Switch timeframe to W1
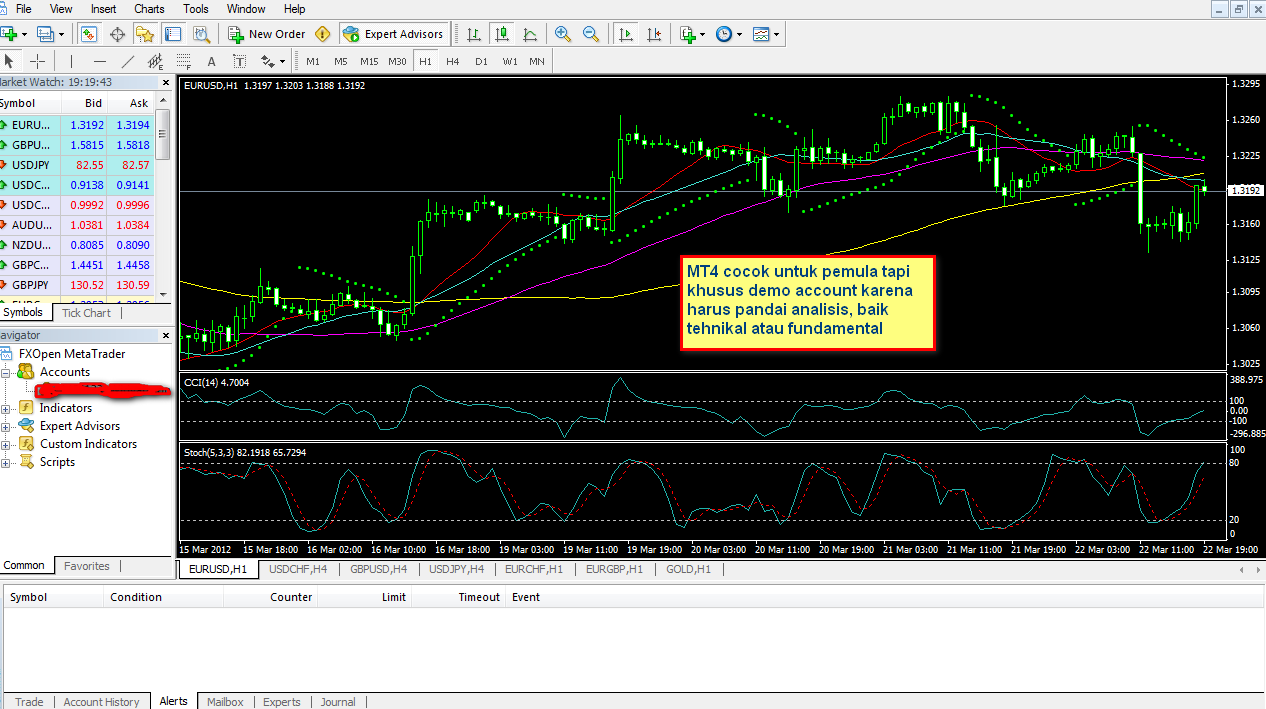1266x709 pixels. (x=510, y=61)
